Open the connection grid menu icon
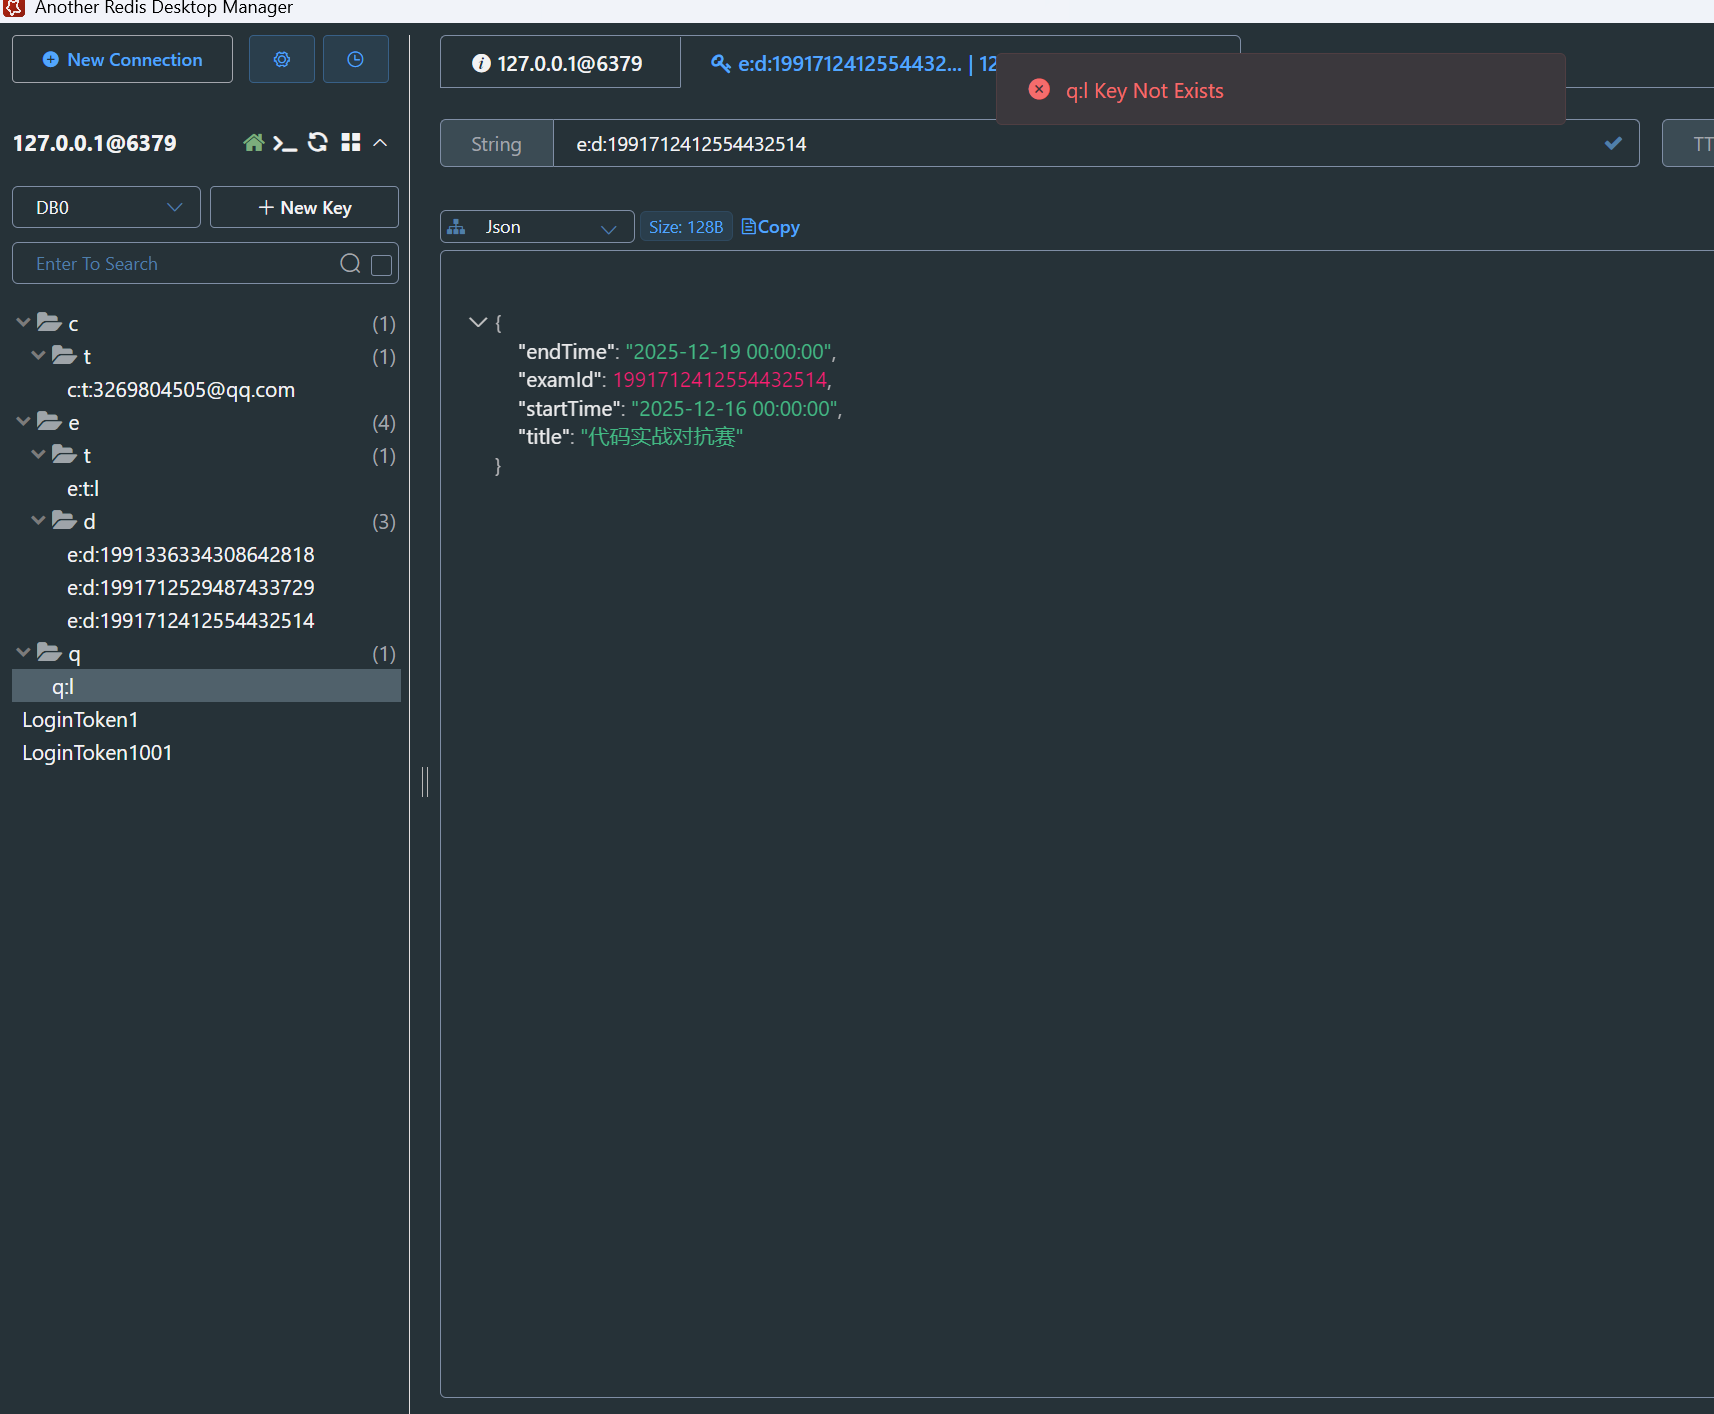1714x1414 pixels. click(x=351, y=143)
